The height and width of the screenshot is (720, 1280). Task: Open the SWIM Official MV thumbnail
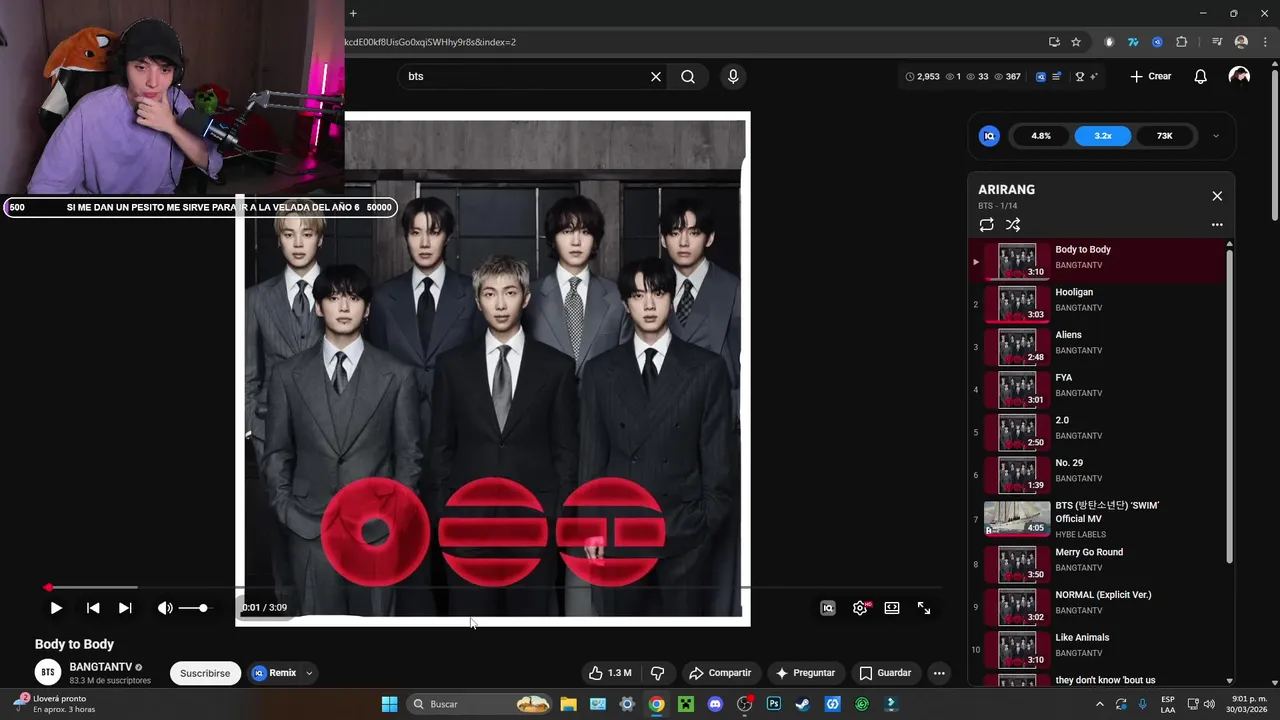(x=1017, y=518)
